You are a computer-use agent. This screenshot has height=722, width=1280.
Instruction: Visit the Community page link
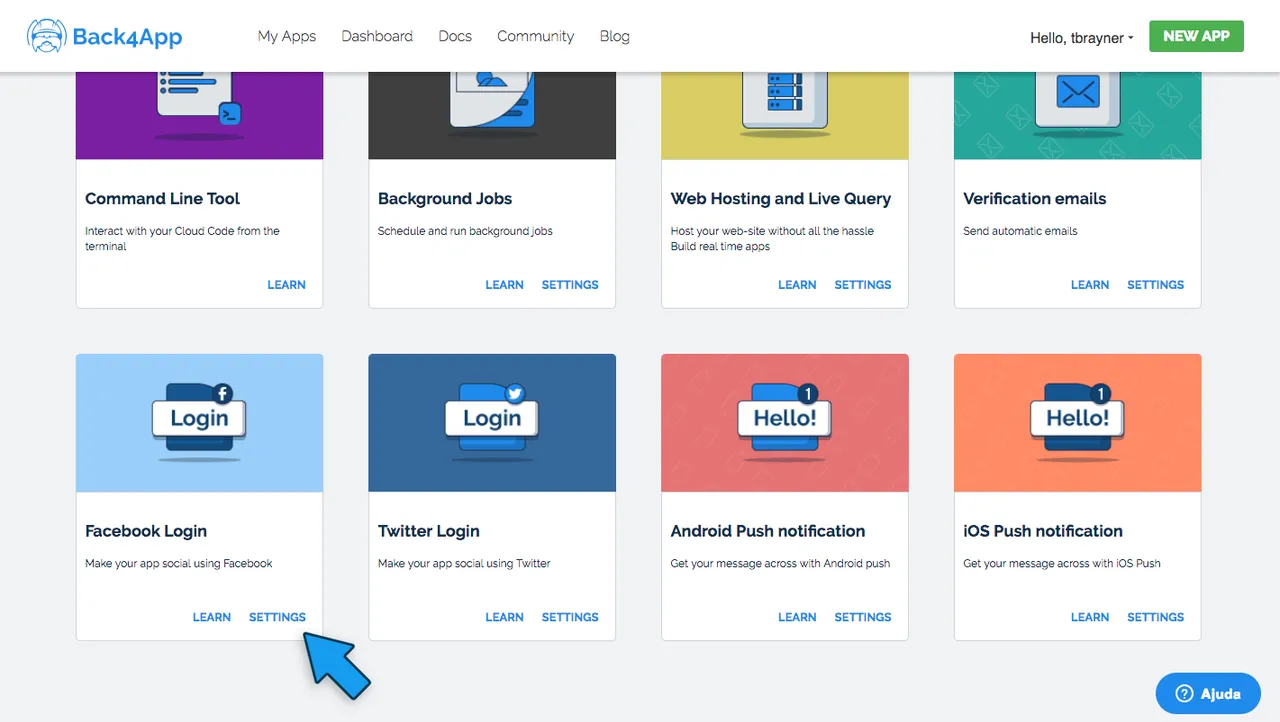tap(535, 36)
